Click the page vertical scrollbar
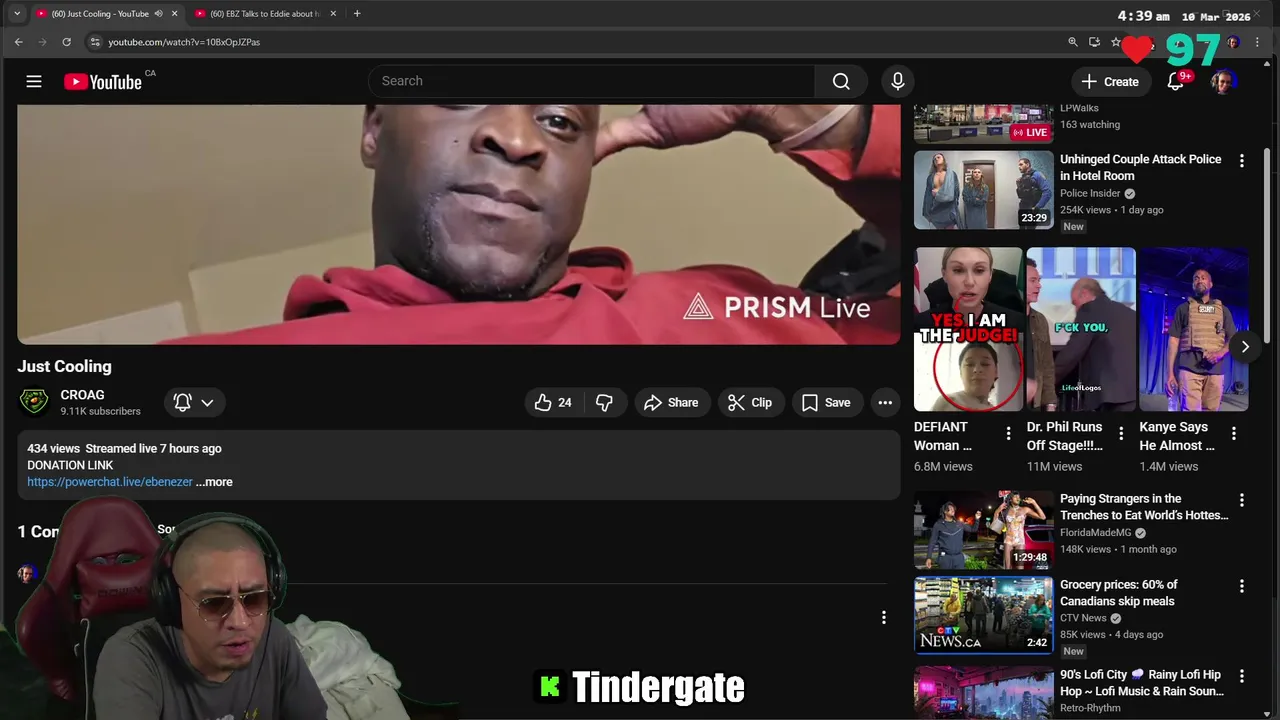Viewport: 1280px width, 720px height. click(x=1268, y=245)
